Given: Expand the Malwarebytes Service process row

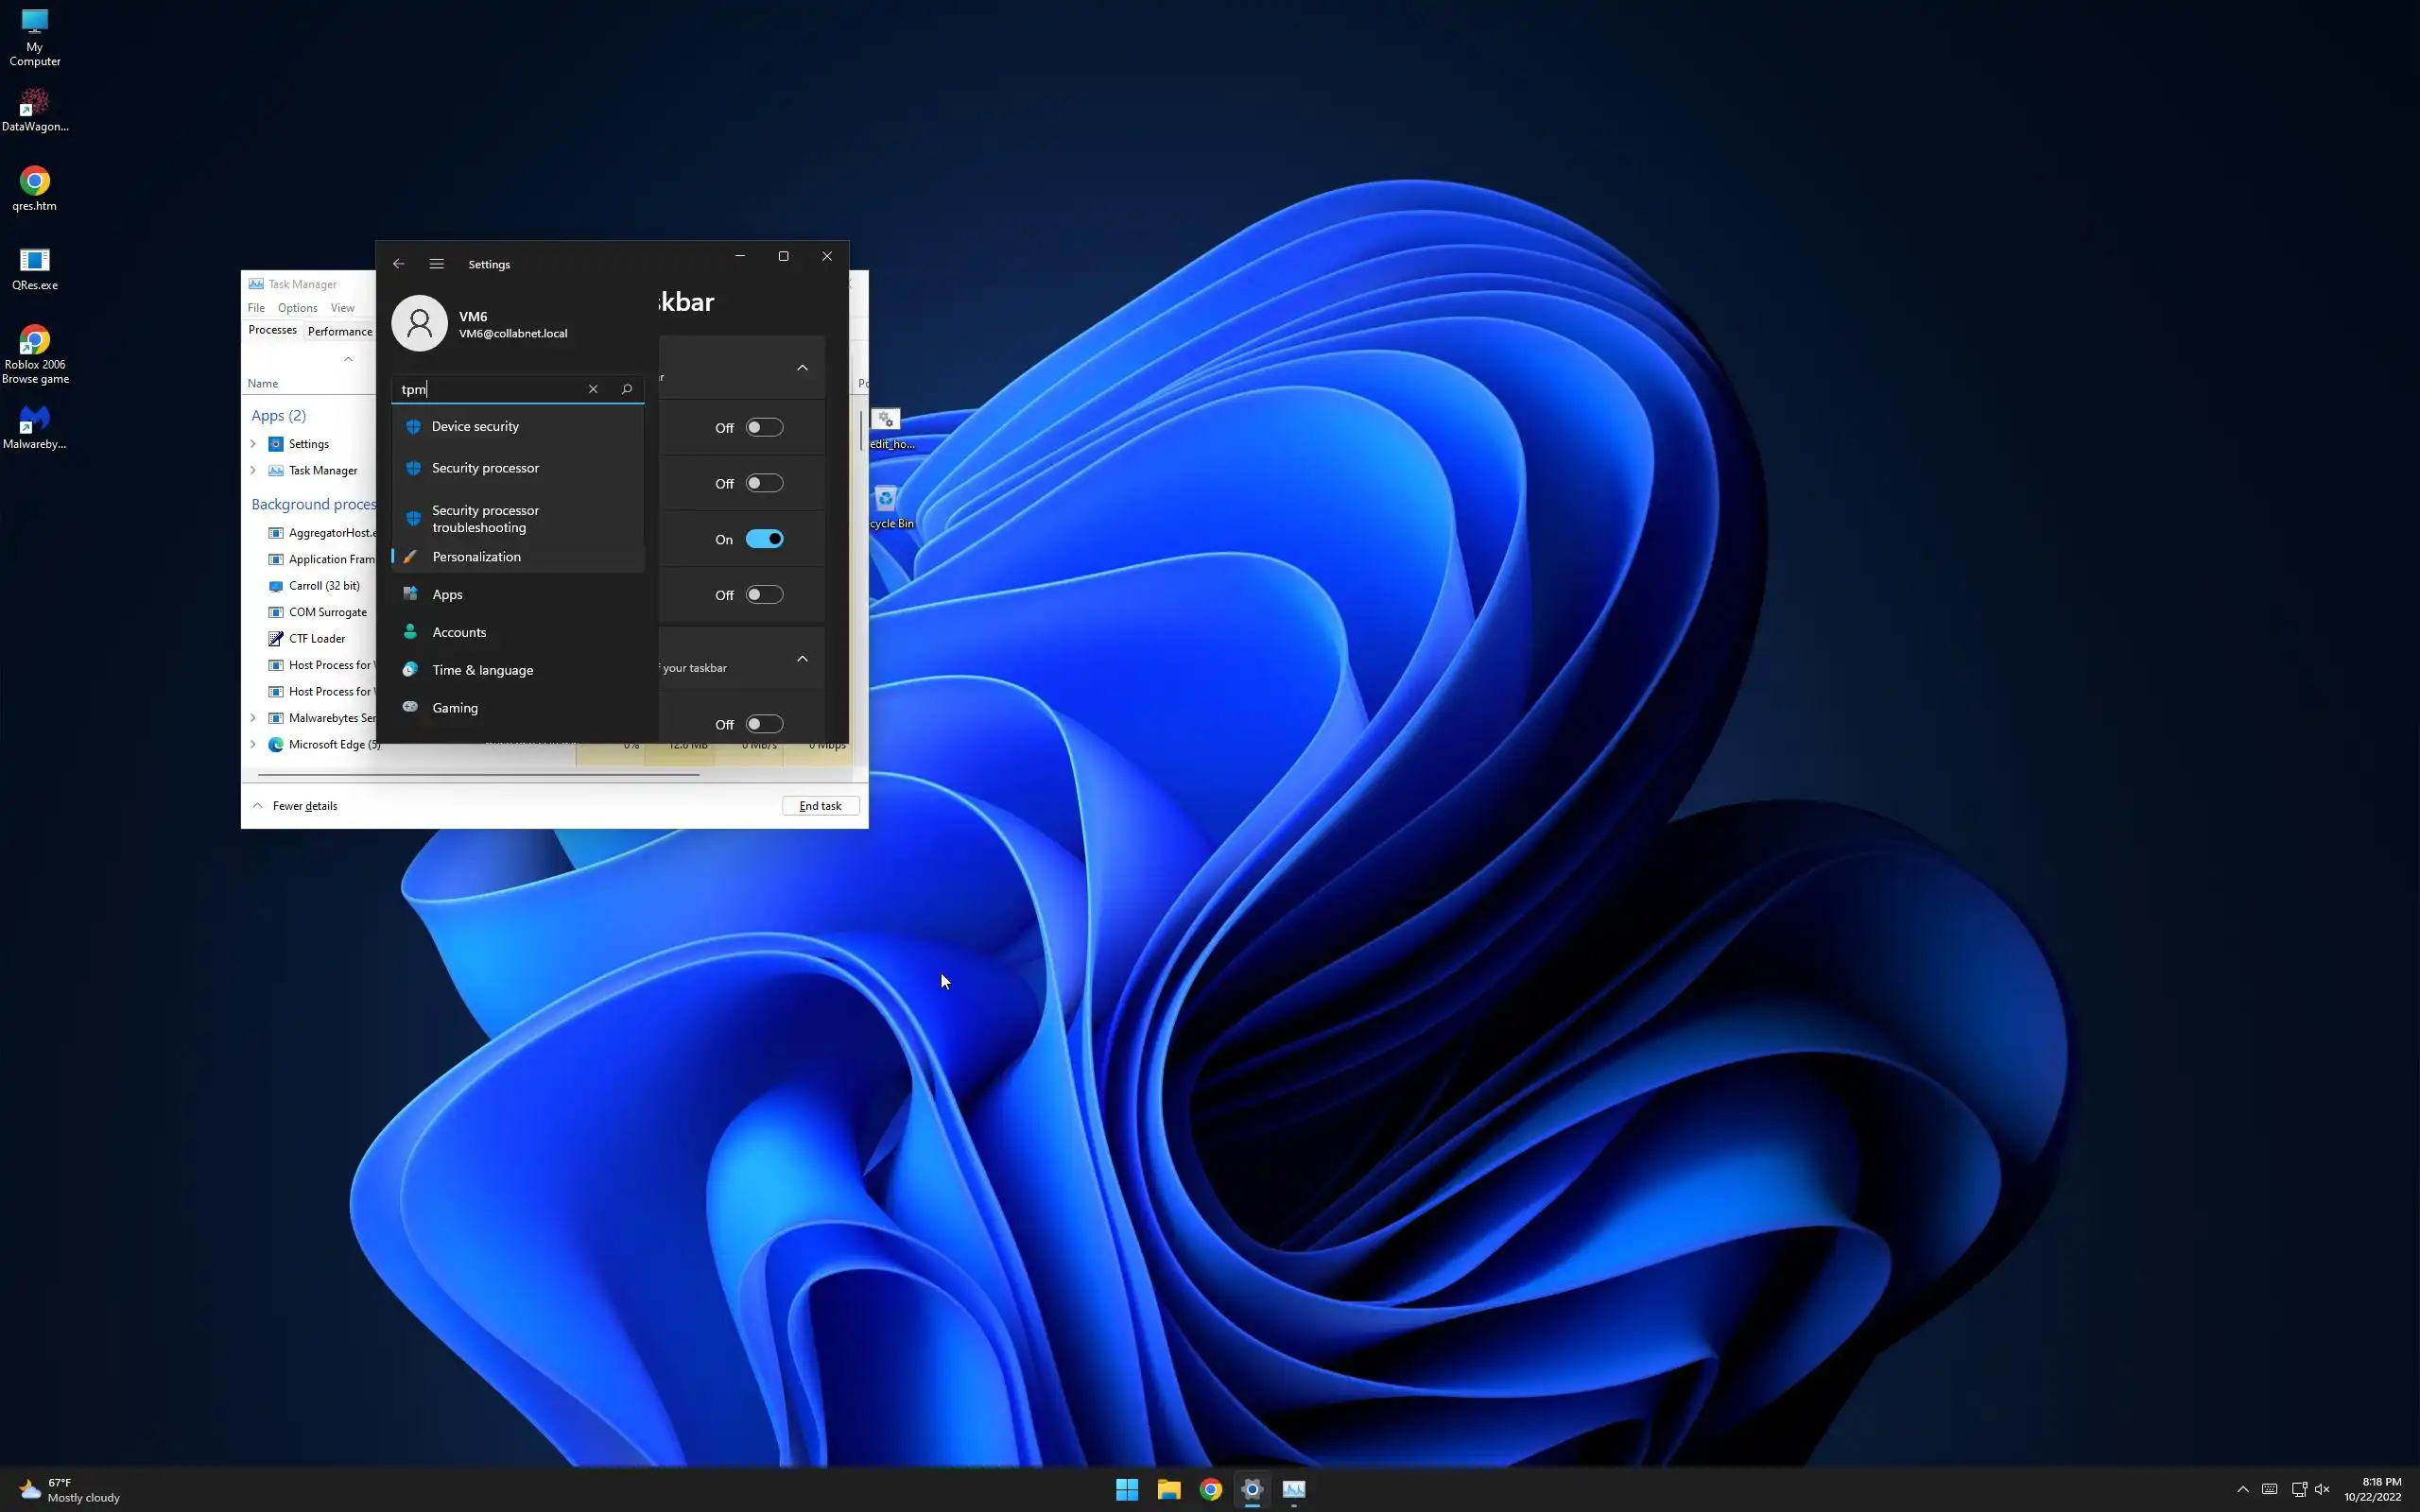Looking at the screenshot, I should 253,718.
